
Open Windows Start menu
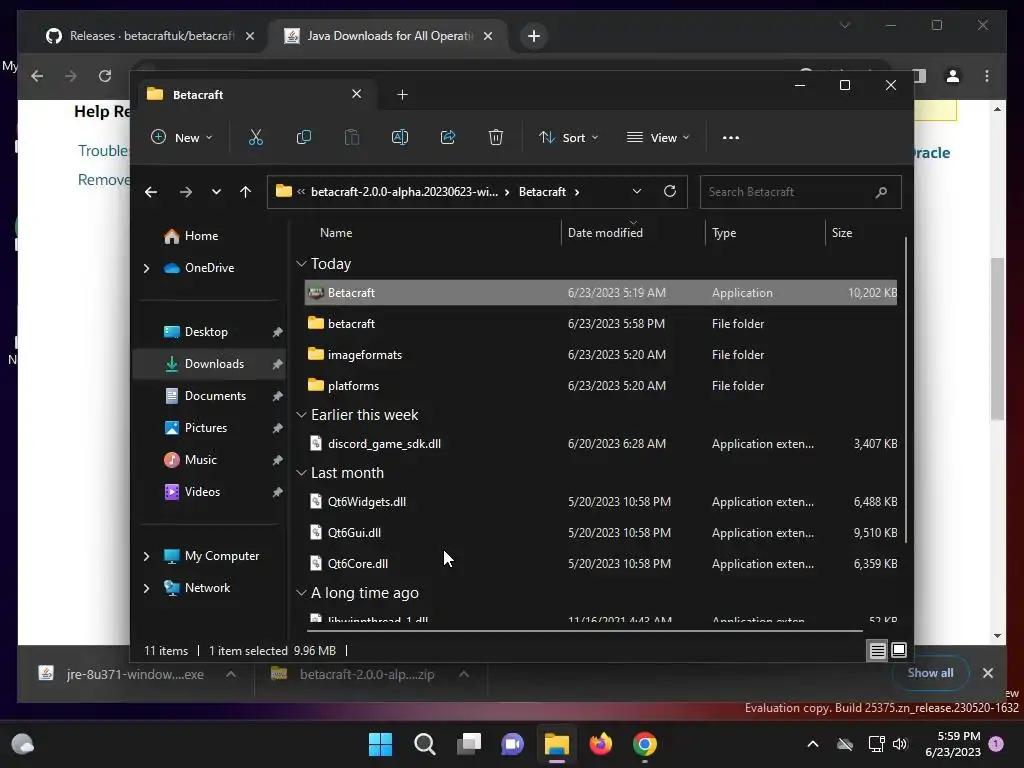point(380,744)
